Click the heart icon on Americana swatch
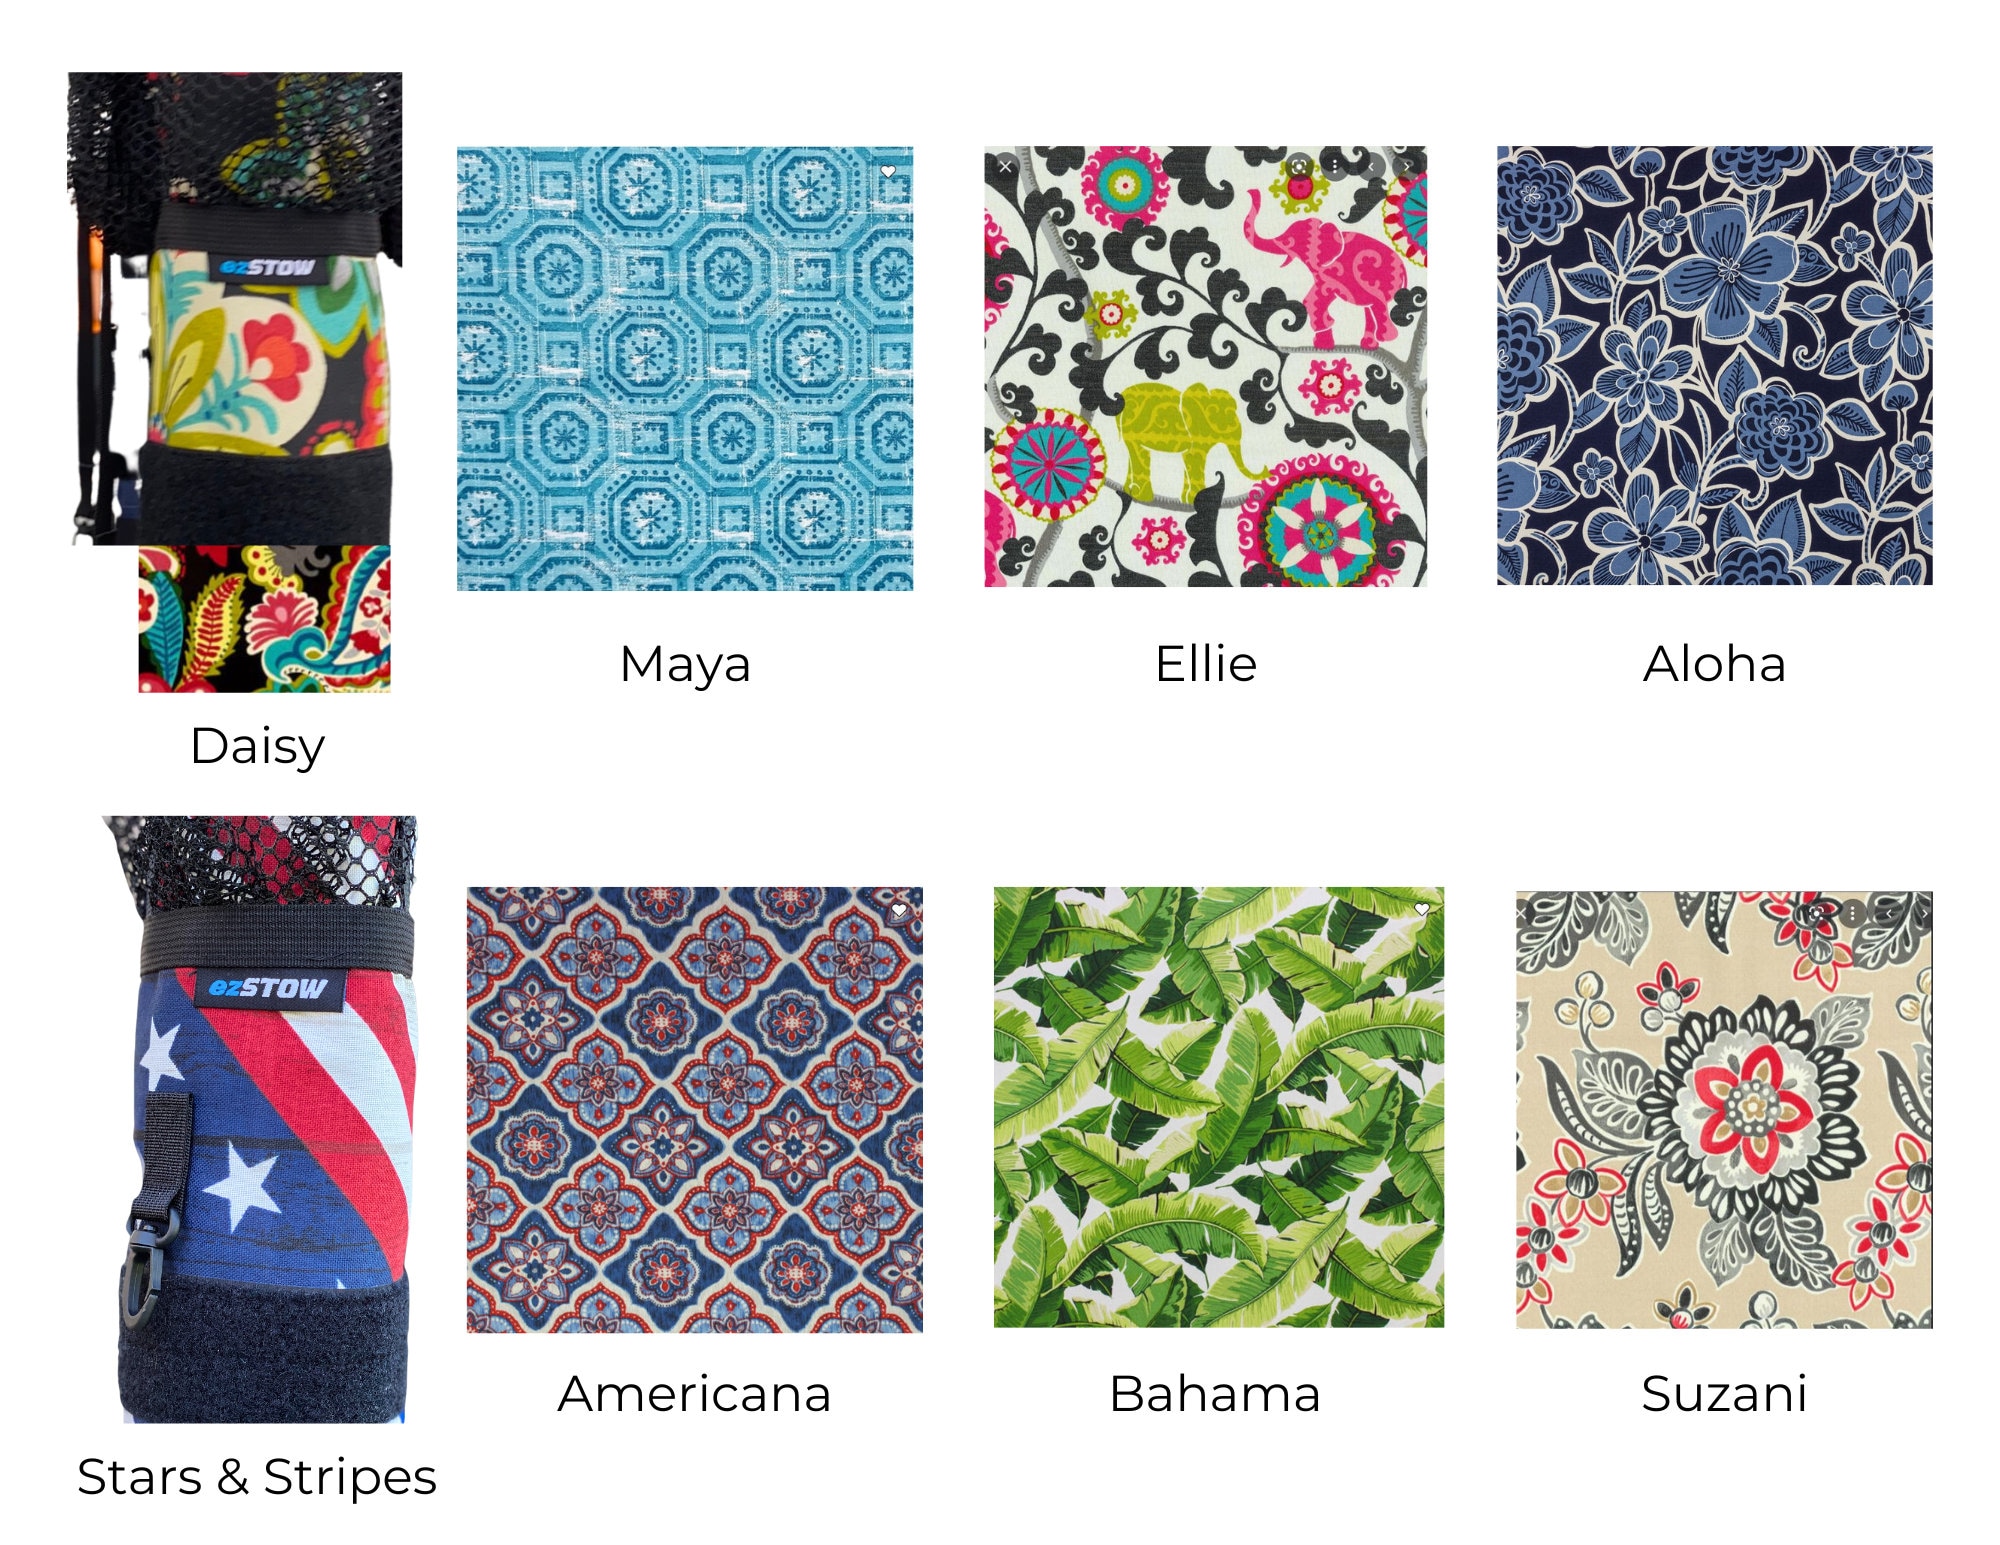 (x=899, y=910)
